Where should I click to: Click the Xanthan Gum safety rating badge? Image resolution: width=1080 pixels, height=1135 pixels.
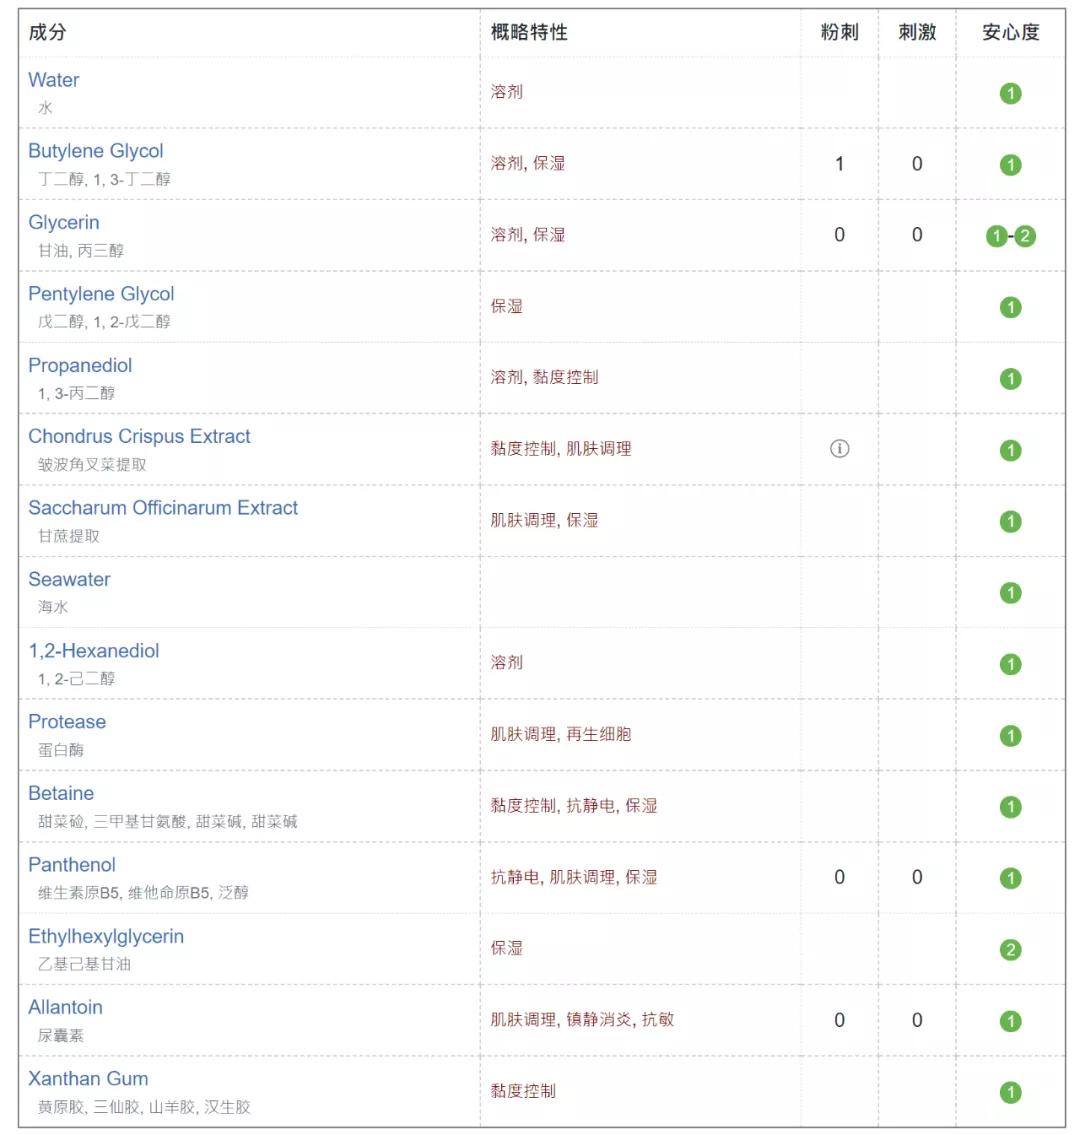coord(1010,1092)
